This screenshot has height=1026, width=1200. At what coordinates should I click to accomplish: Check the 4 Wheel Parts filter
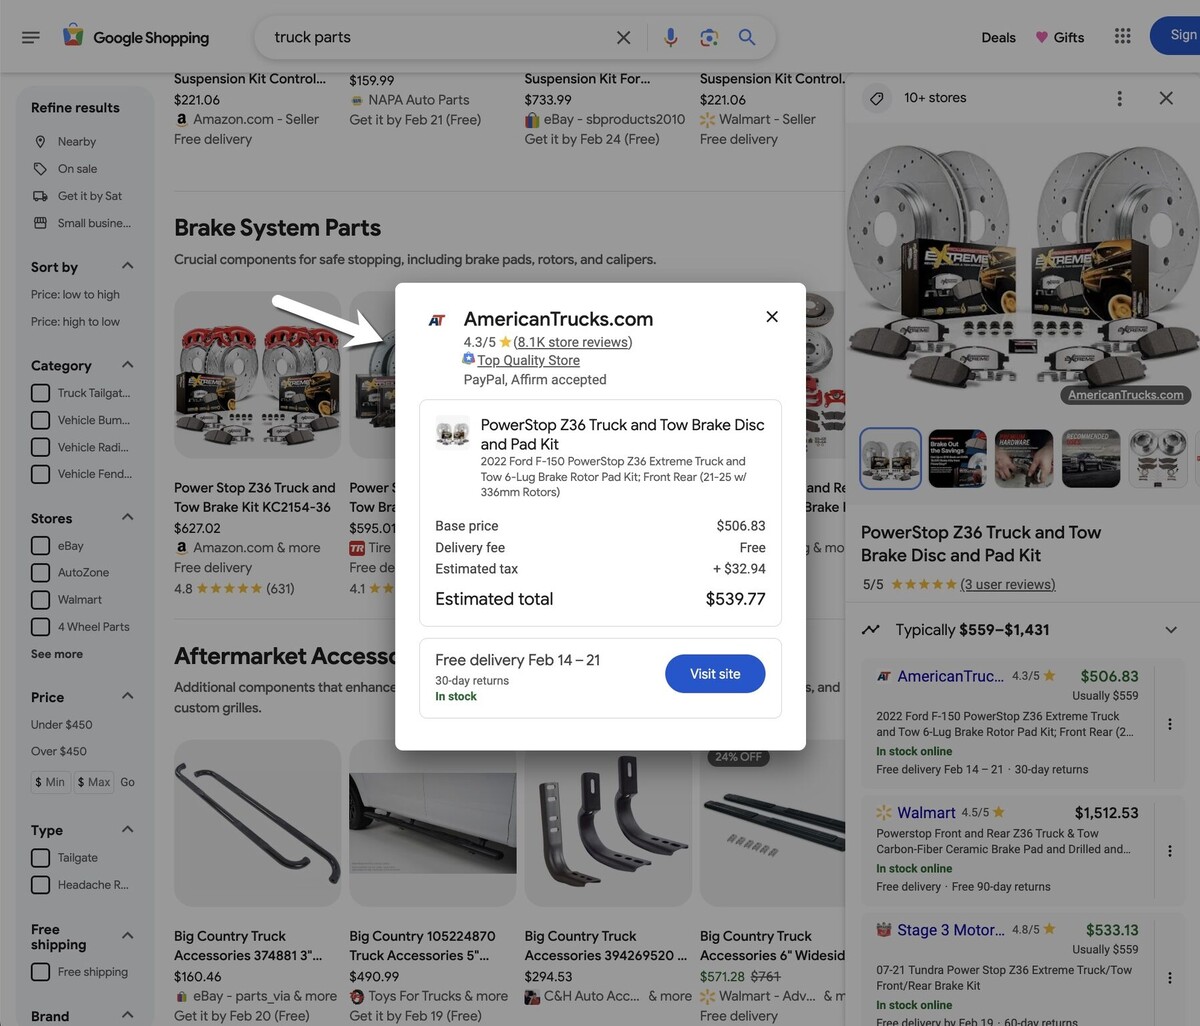pyautogui.click(x=40, y=627)
